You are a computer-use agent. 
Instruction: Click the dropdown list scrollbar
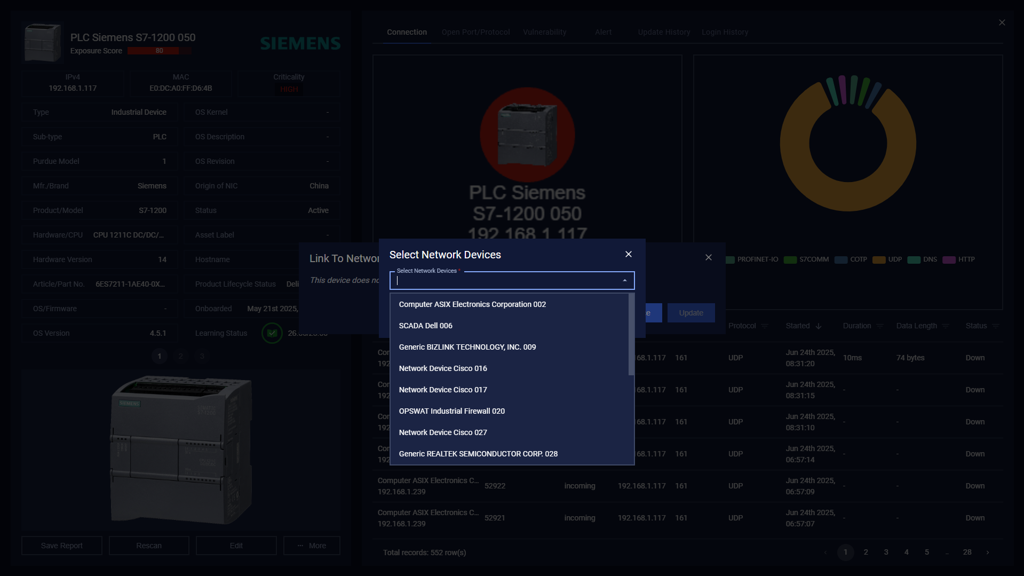coord(631,336)
